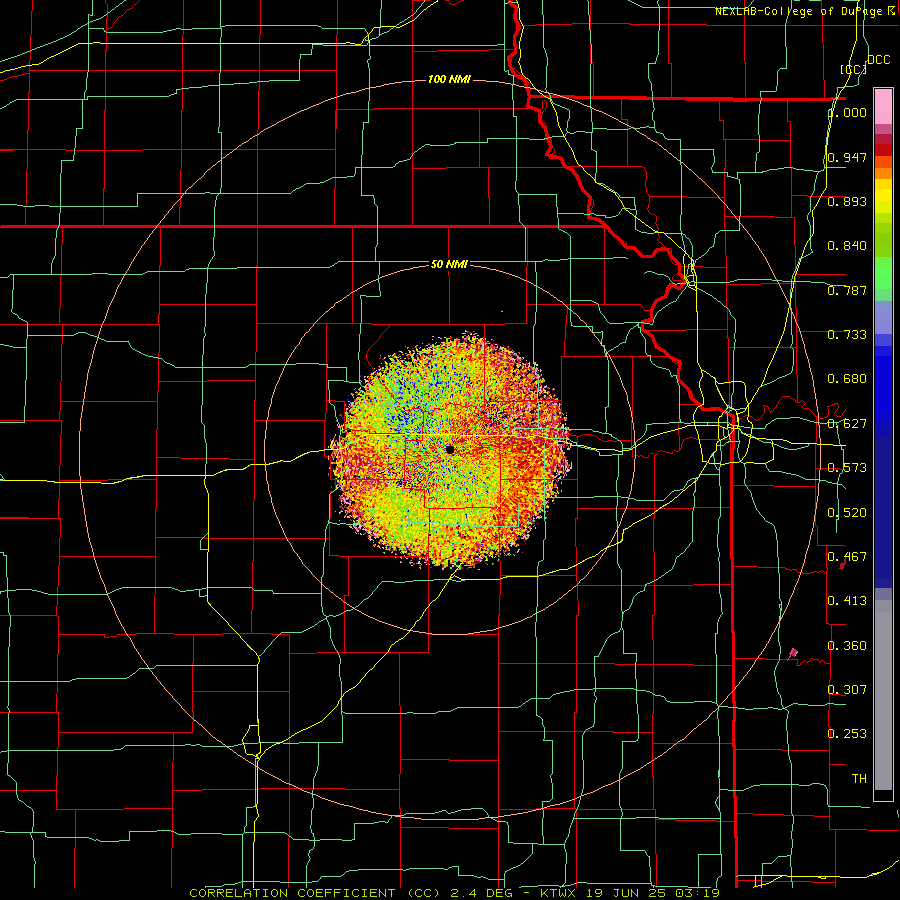Click the black radar site dot
The height and width of the screenshot is (900, 900).
pos(450,449)
